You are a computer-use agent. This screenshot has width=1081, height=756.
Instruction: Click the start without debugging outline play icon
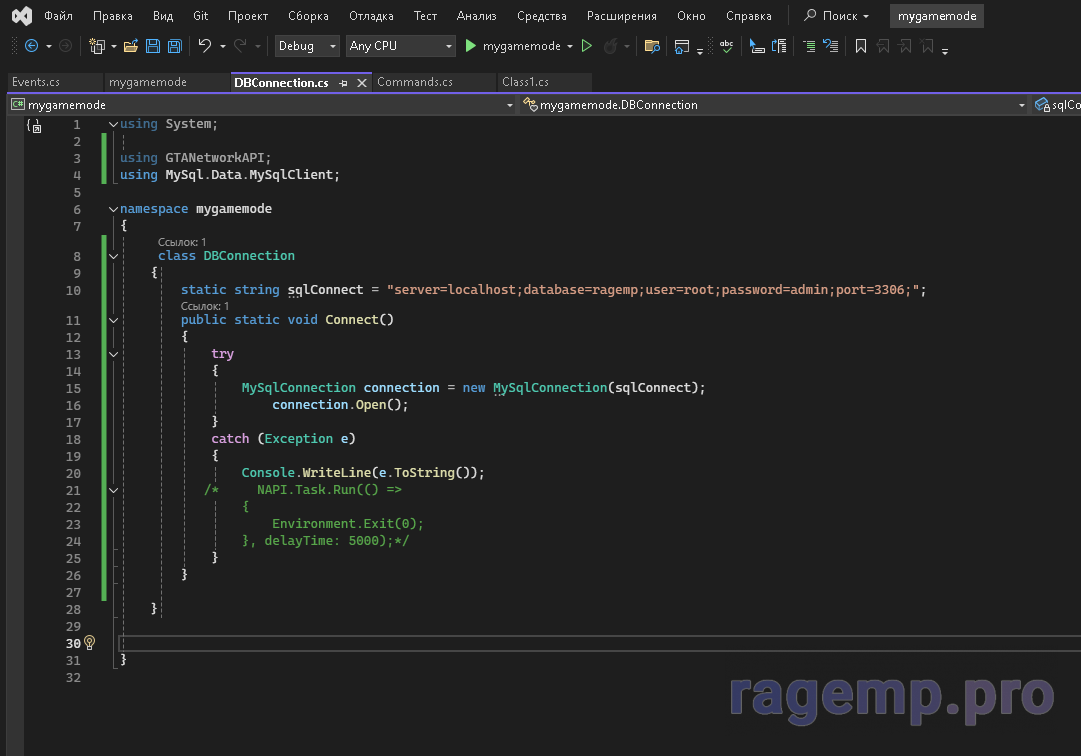click(x=587, y=46)
